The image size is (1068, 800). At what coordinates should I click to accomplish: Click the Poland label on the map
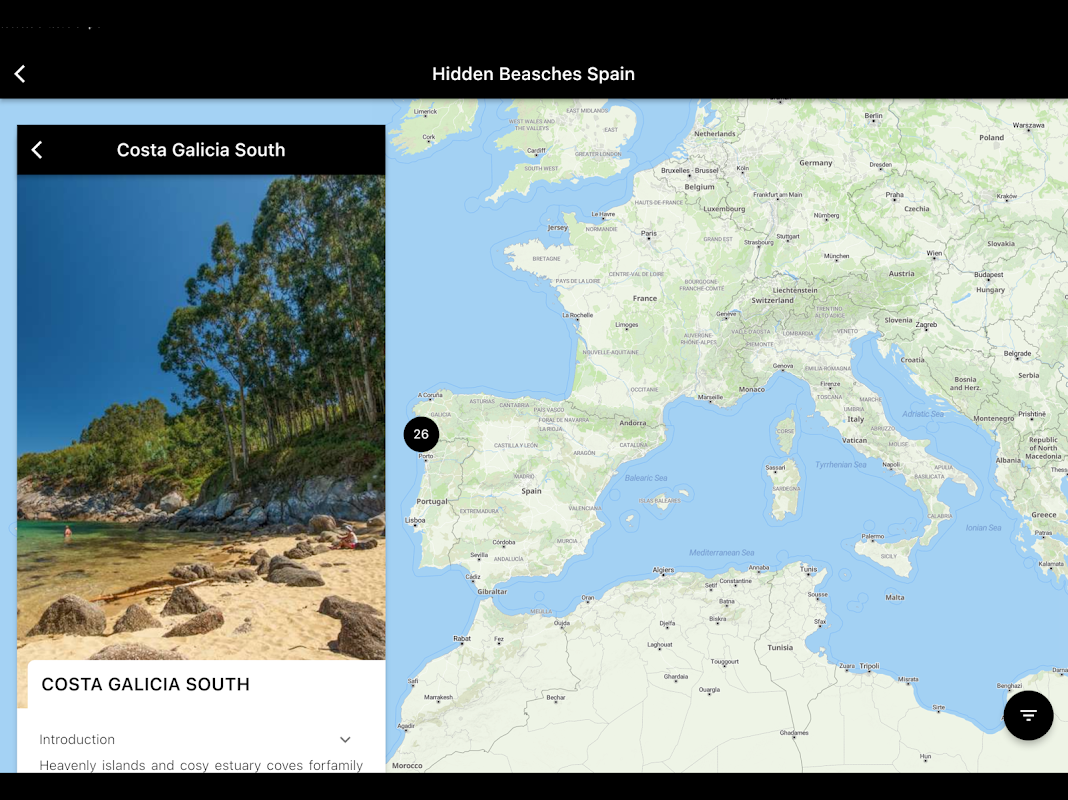[991, 138]
